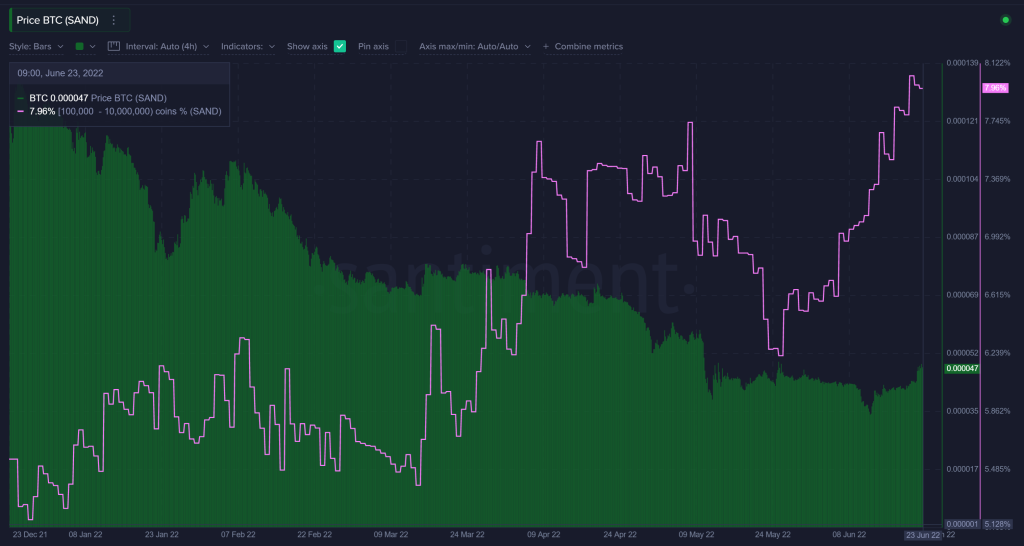The width and height of the screenshot is (1024, 546).
Task: Uncheck the Show axis checkbox
Action: coord(340,46)
